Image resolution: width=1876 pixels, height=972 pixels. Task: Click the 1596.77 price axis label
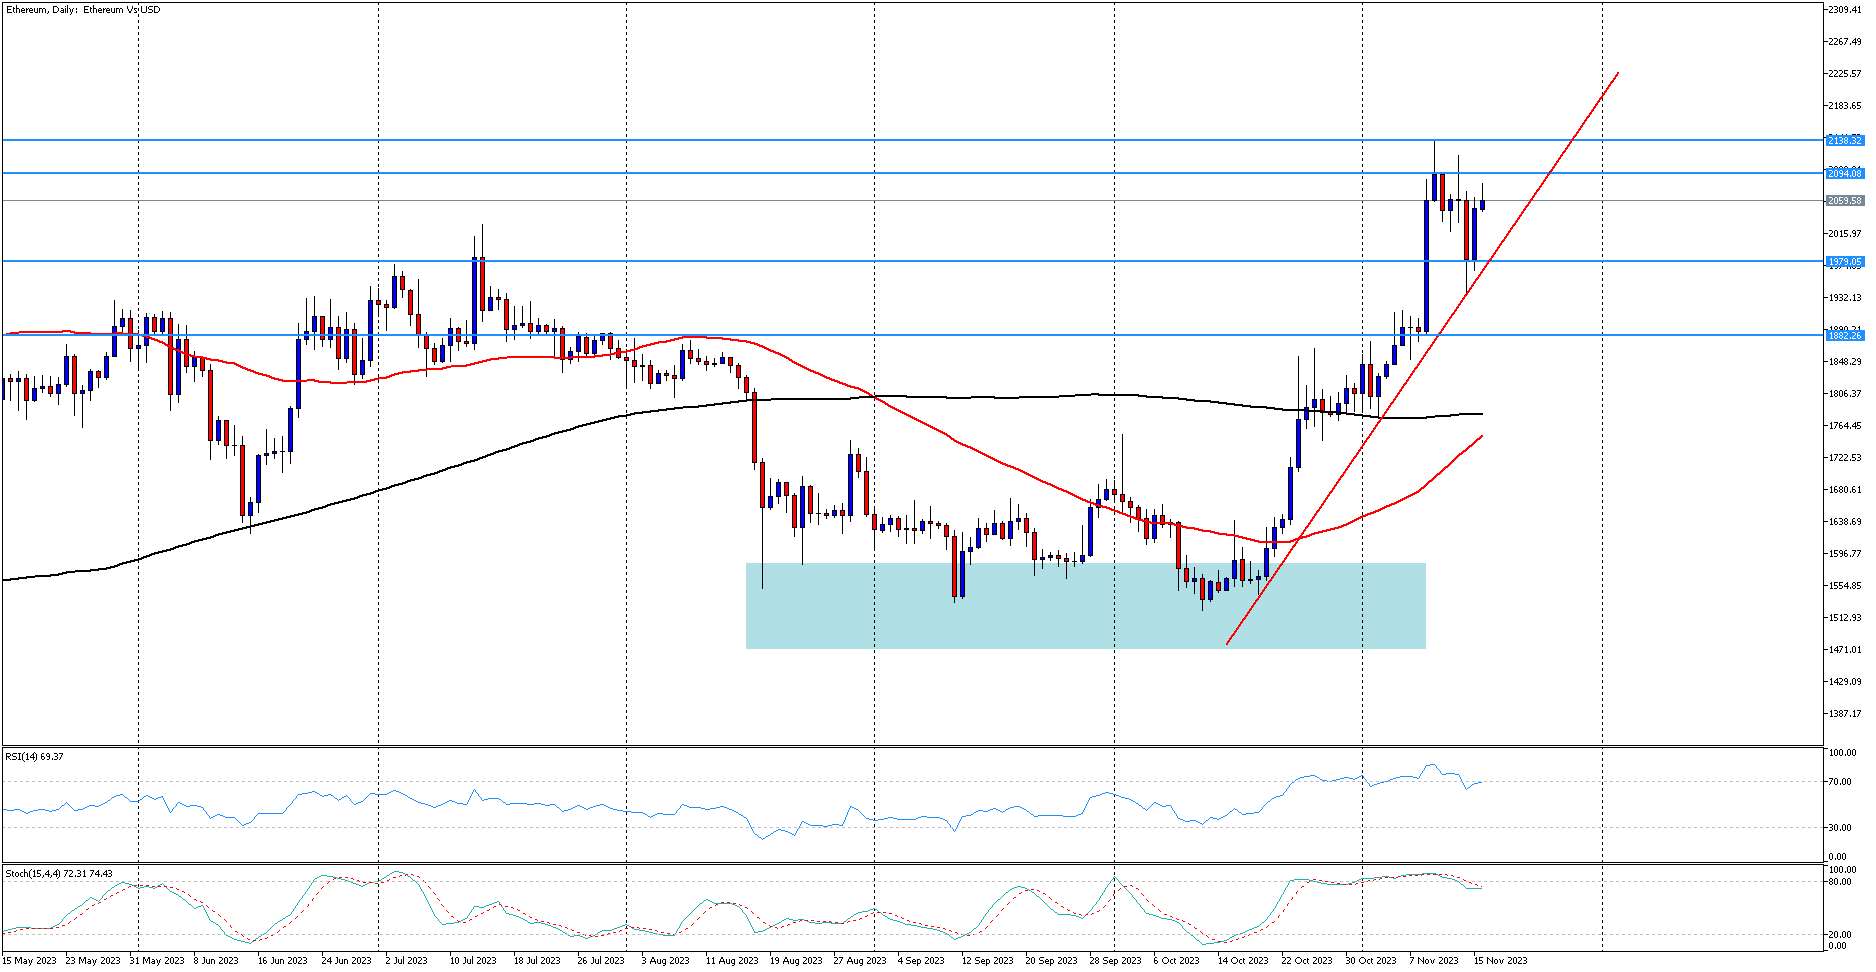click(x=1845, y=554)
